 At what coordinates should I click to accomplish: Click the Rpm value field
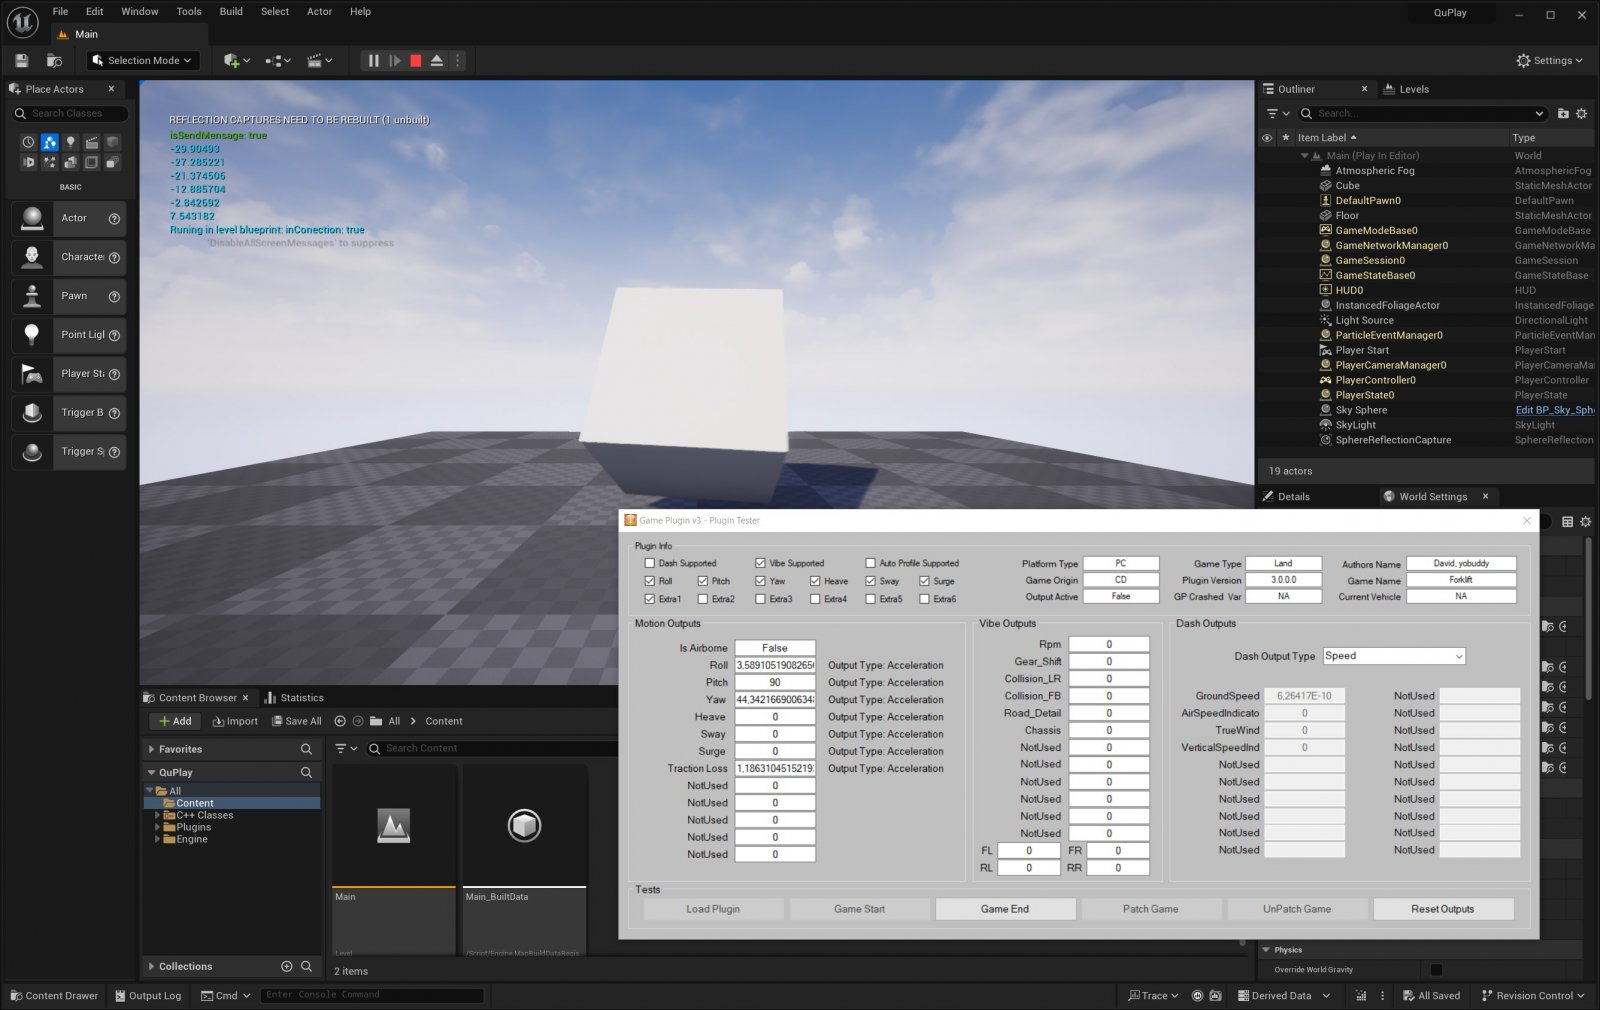pyautogui.click(x=1109, y=645)
